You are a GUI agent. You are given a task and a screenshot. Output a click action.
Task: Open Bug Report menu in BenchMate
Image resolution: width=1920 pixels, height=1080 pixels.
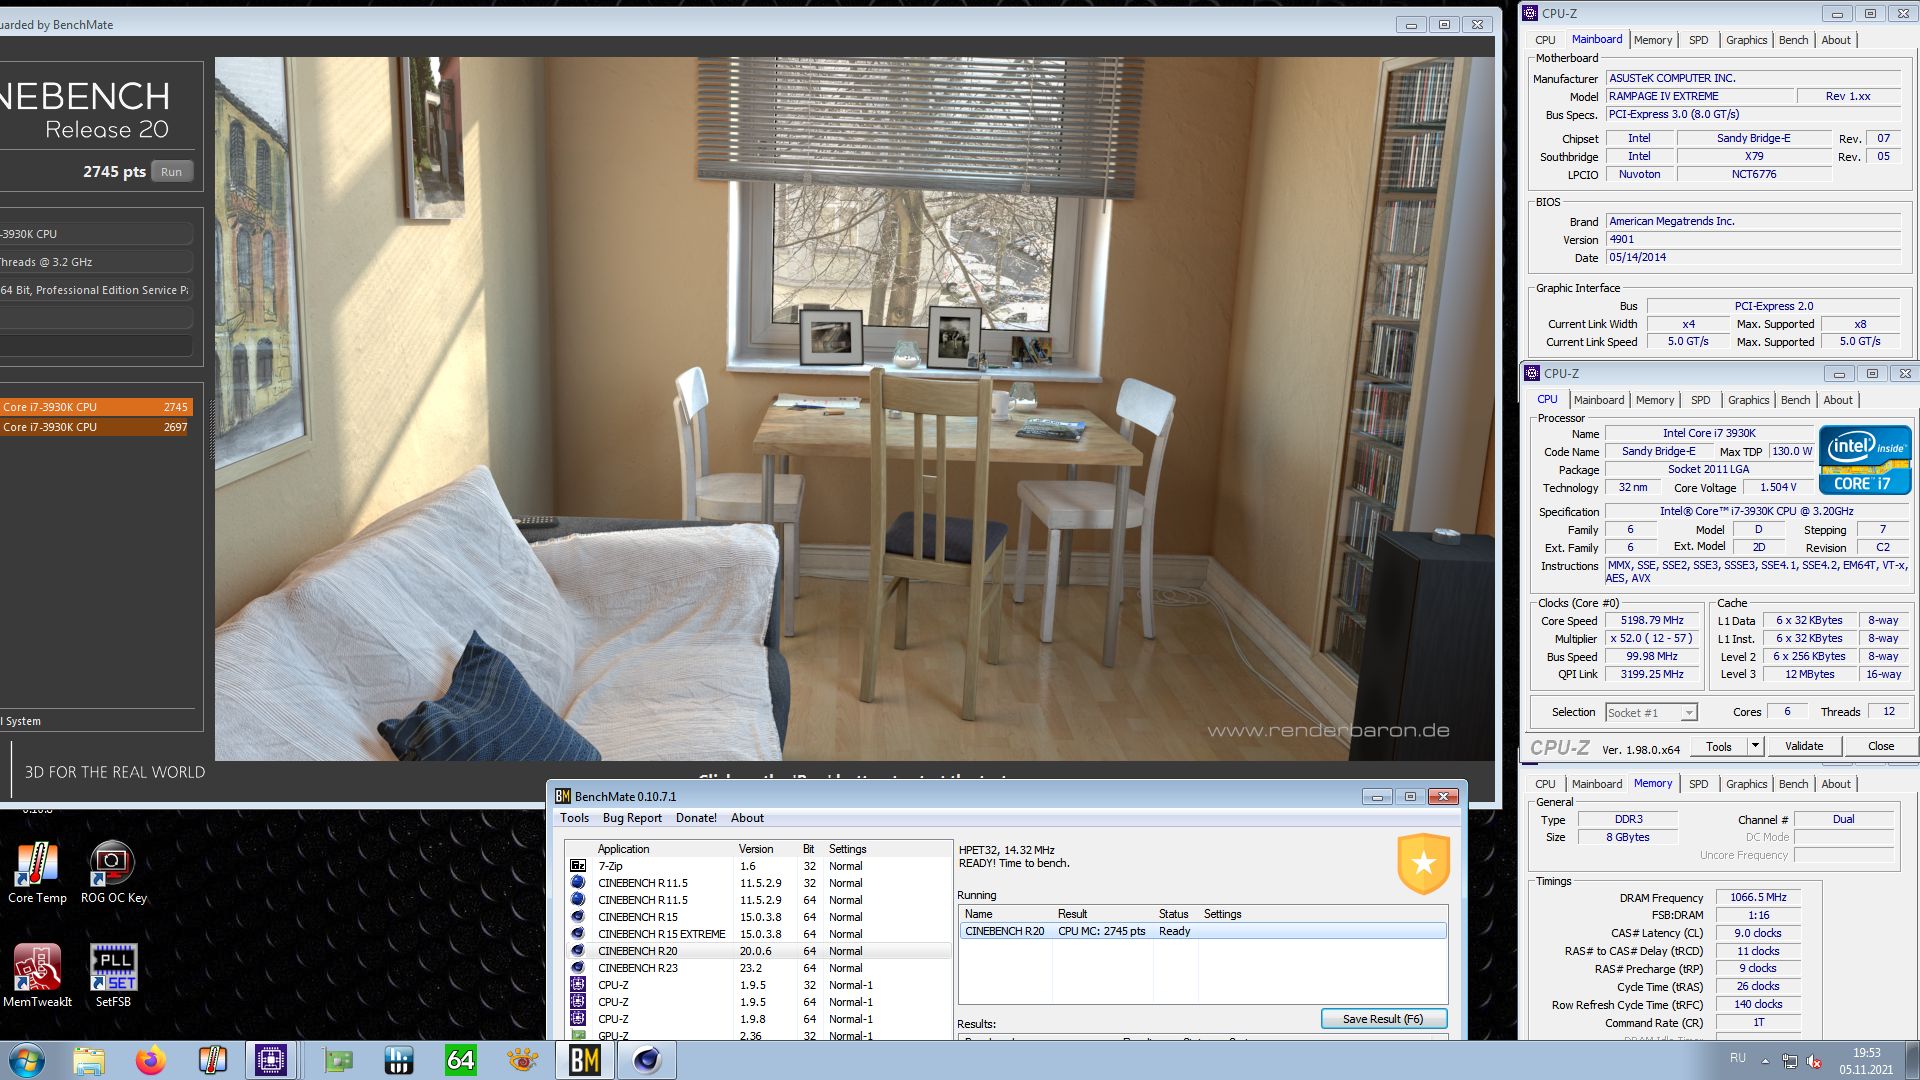click(632, 818)
